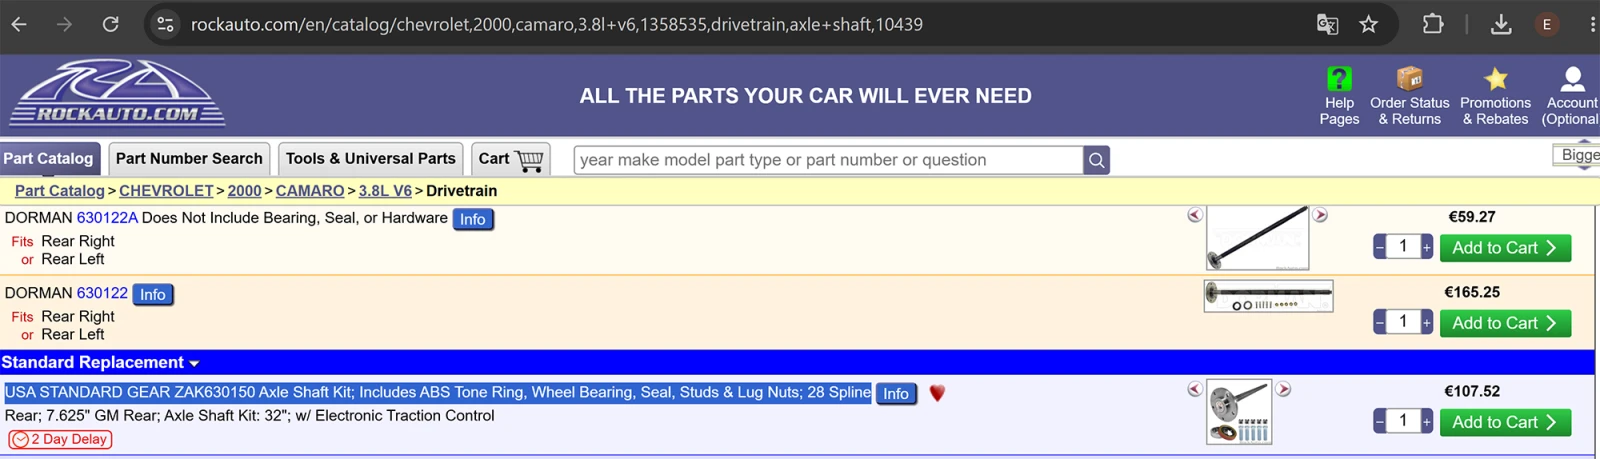Show previous image for ZAK630150 kit
The width and height of the screenshot is (1600, 459).
click(x=1195, y=389)
